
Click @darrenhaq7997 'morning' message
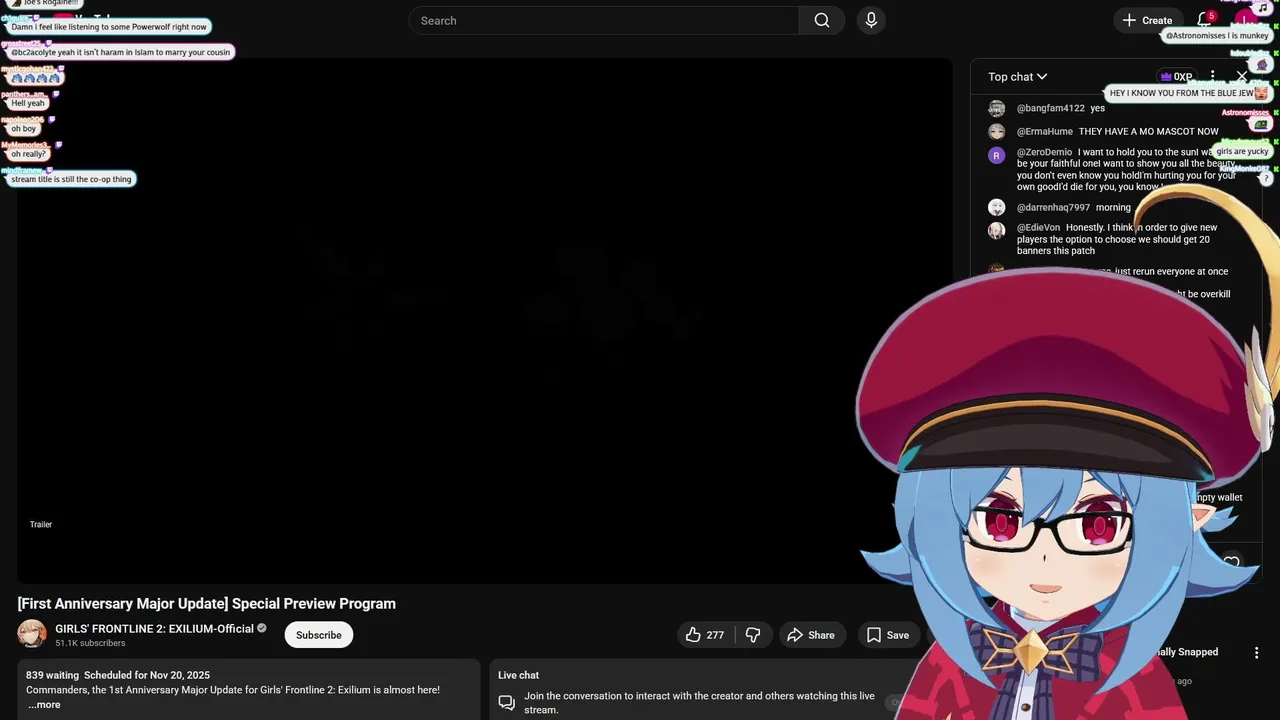click(x=1074, y=208)
